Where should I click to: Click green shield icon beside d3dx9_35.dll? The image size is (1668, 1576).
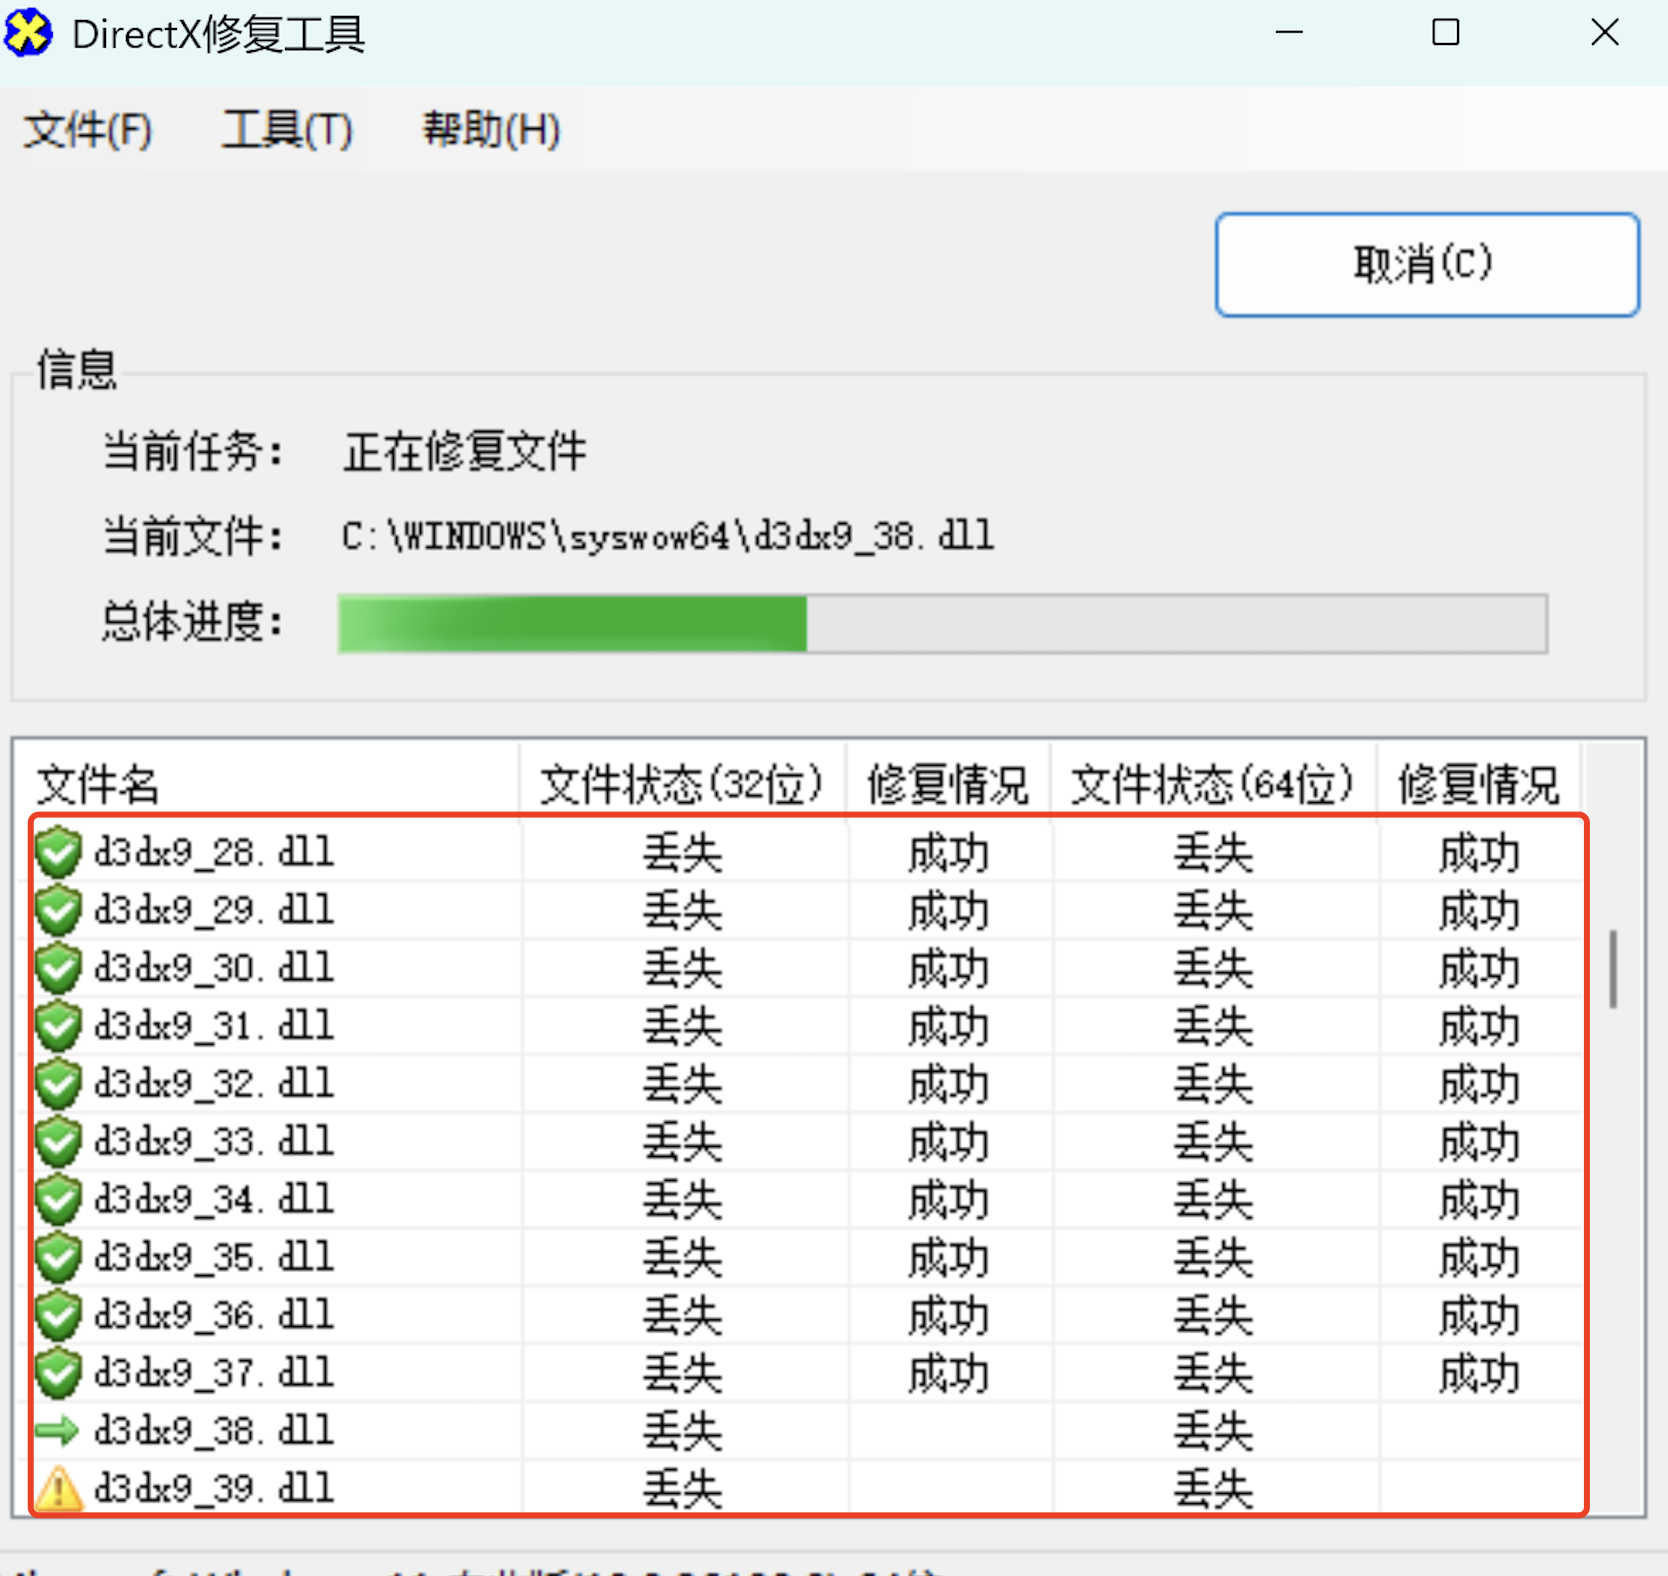[x=58, y=1258]
